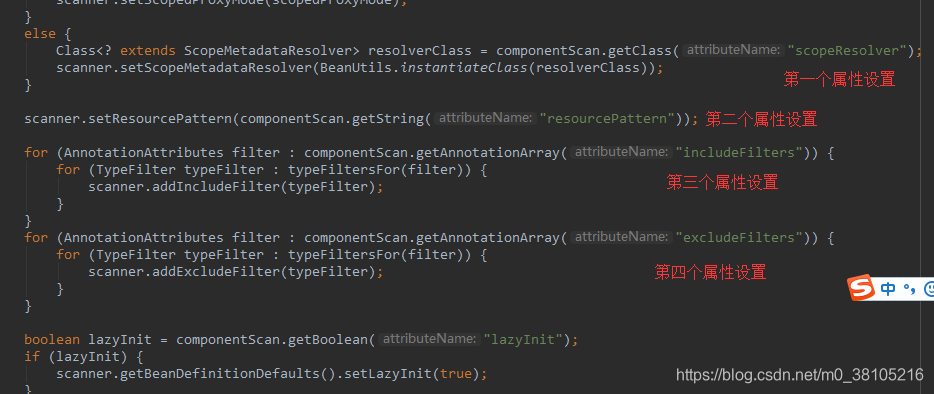The width and height of the screenshot is (934, 394).
Task: Click the instantiateClass italic method name
Action: (463, 67)
